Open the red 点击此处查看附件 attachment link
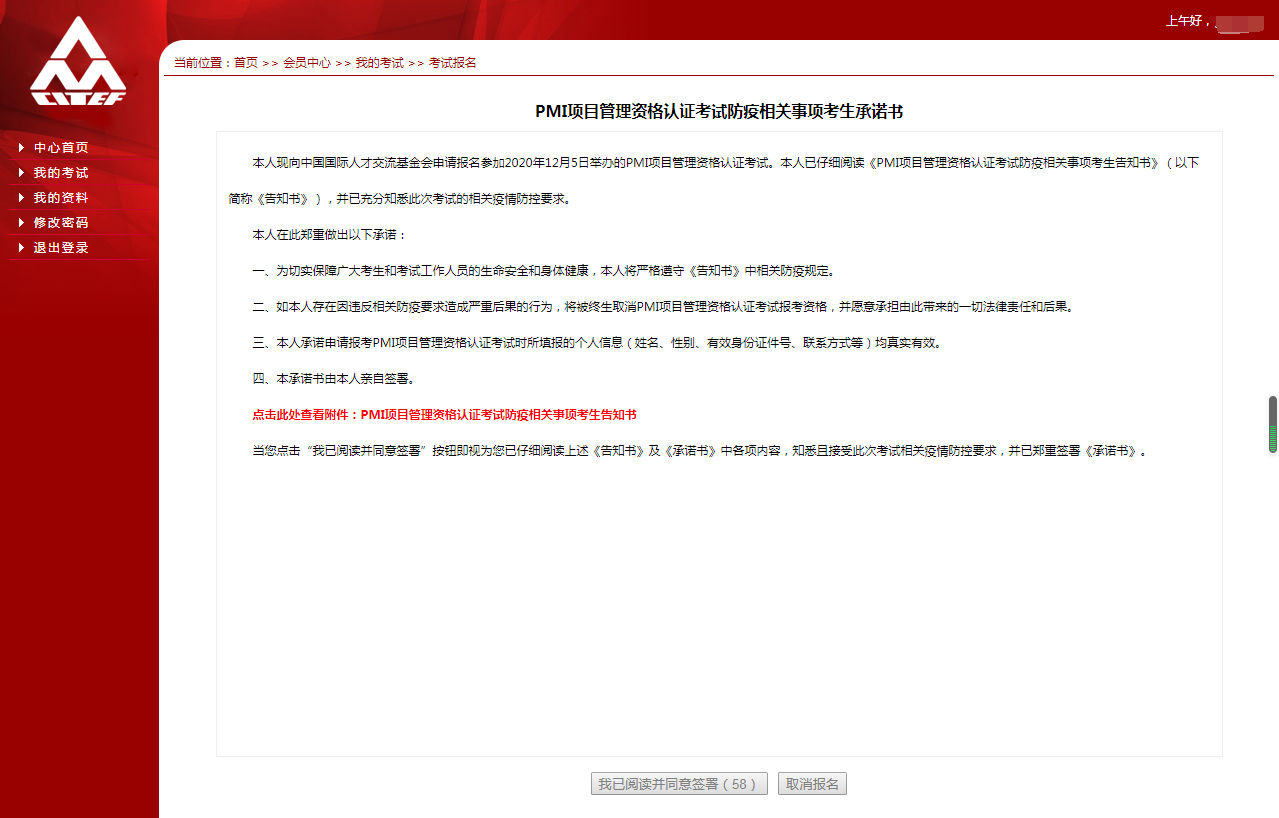Image resolution: width=1279 pixels, height=818 pixels. click(x=445, y=414)
